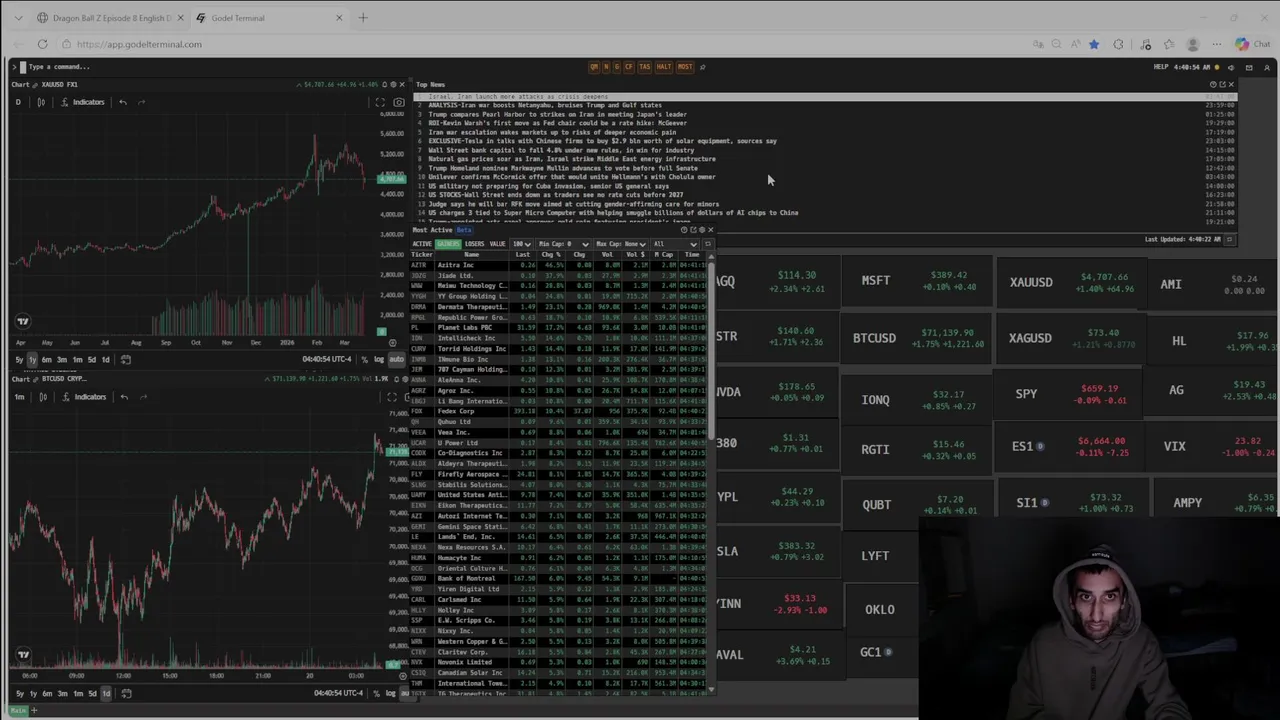Redo action in XAUUSD chart
Image resolution: width=1280 pixels, height=720 pixels.
click(142, 102)
